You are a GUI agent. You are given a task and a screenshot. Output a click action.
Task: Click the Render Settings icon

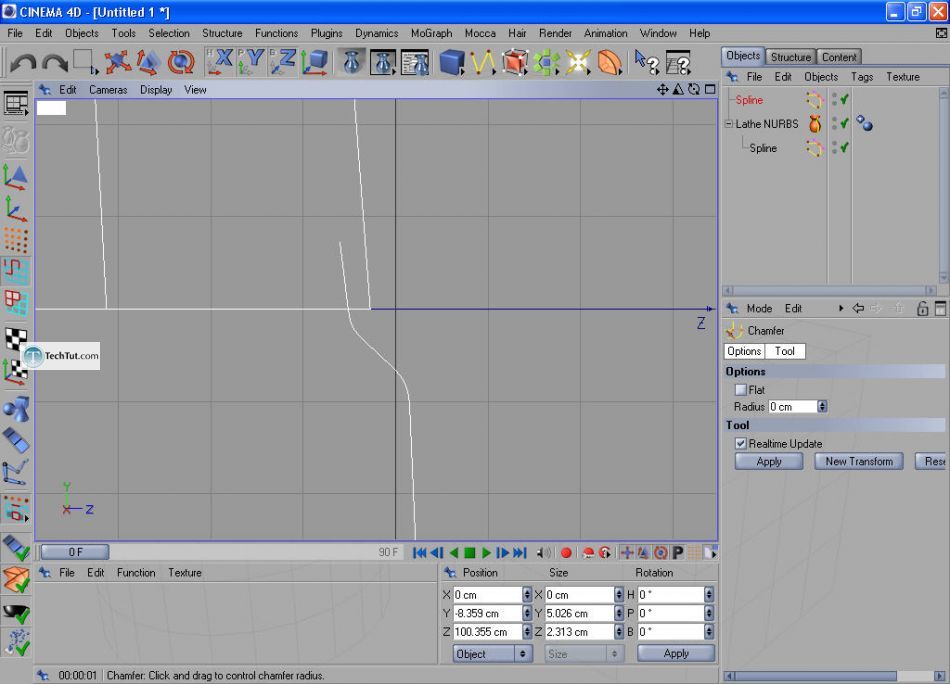[415, 63]
